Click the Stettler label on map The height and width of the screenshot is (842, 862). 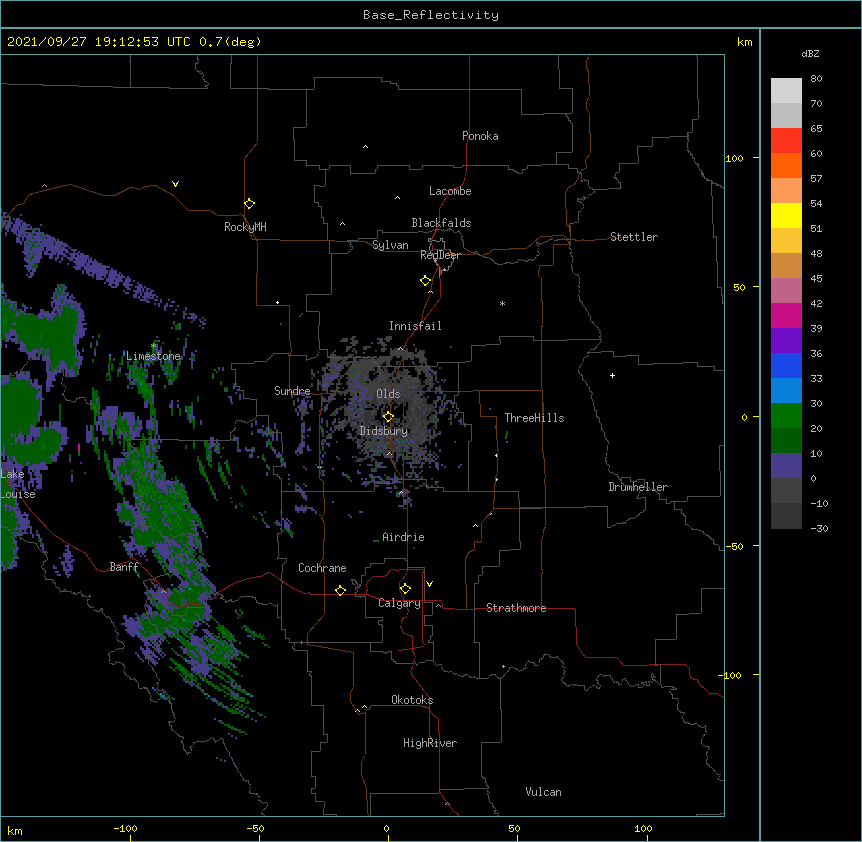tap(633, 237)
